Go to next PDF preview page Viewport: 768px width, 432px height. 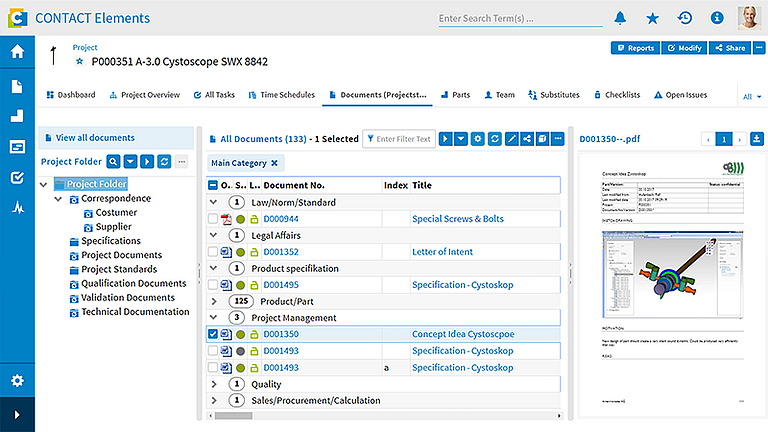tap(740, 140)
